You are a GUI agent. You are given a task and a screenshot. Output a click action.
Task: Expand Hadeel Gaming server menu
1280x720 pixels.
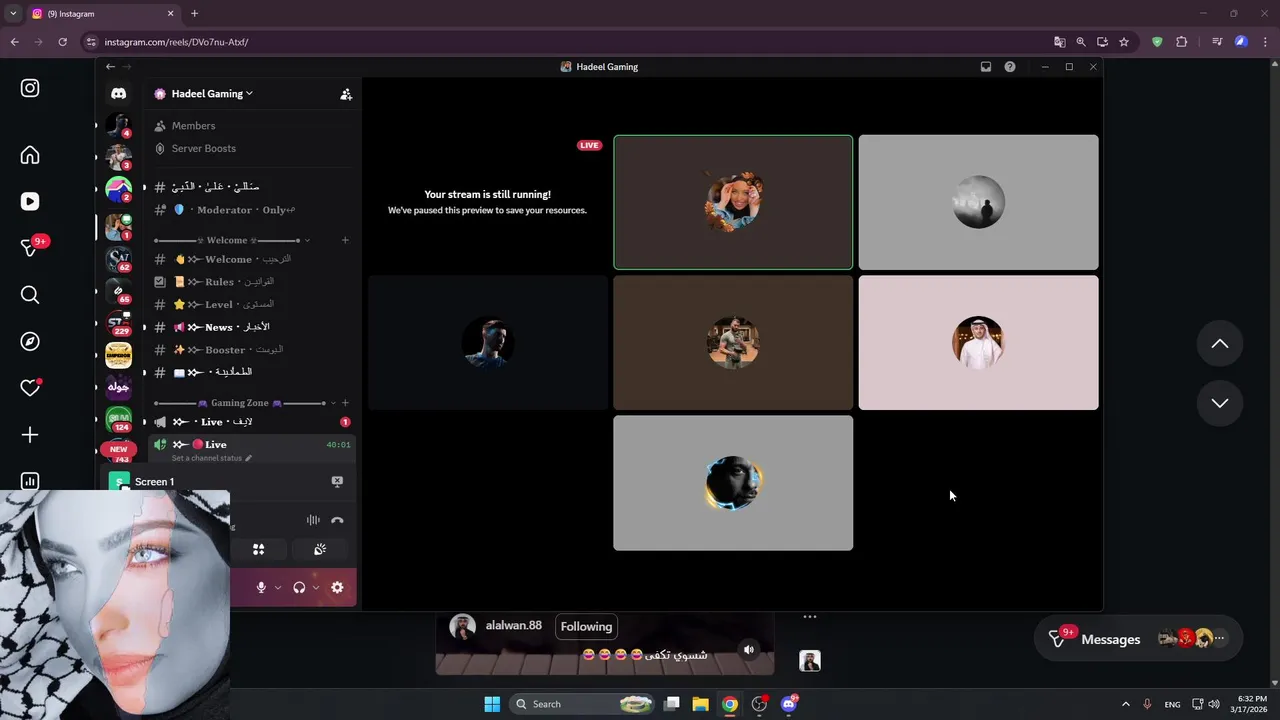pyautogui.click(x=210, y=94)
